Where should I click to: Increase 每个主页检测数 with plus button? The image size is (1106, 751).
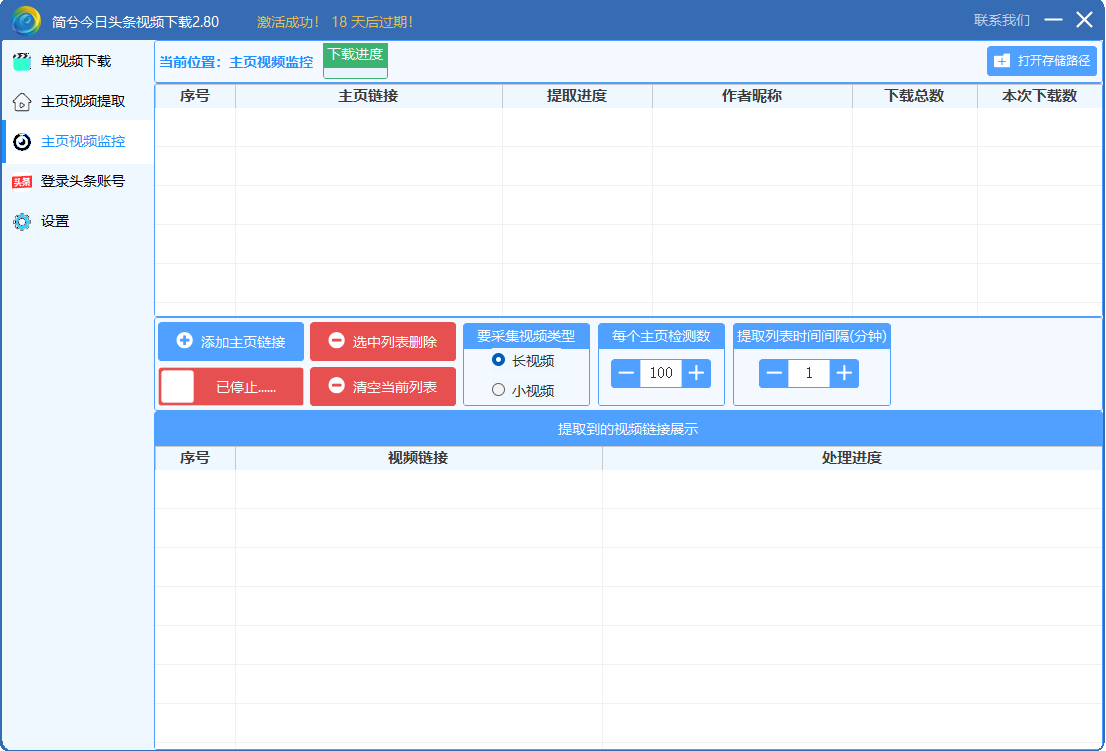(x=697, y=373)
